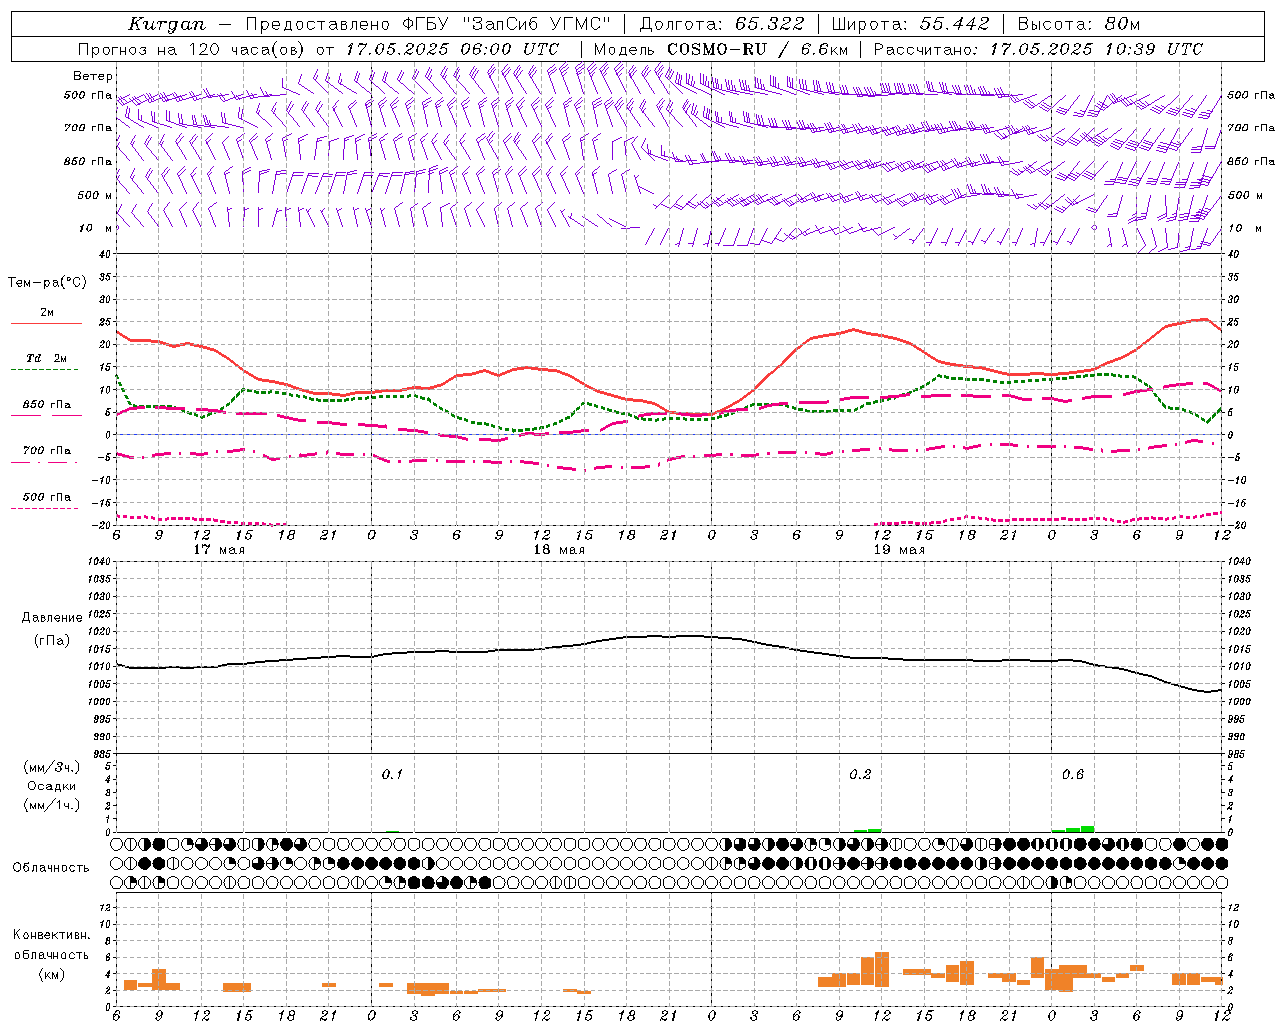Click the "850 гПа" temperature legend entry
Image resolution: width=1280 pixels, height=1024 pixels.
[47, 405]
